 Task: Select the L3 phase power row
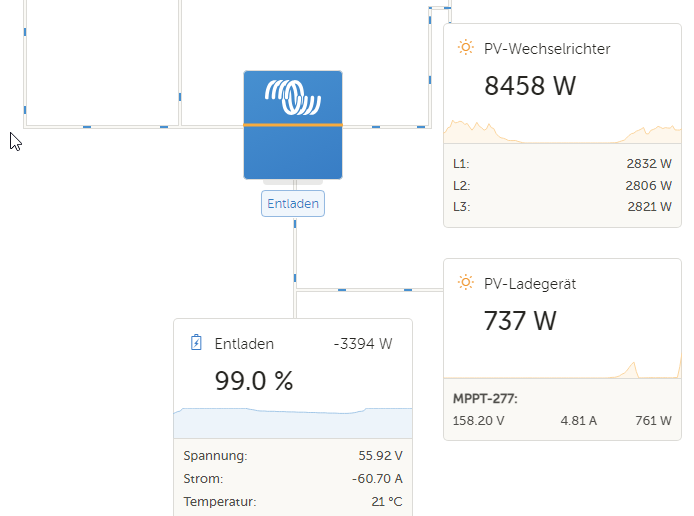[x=562, y=207]
